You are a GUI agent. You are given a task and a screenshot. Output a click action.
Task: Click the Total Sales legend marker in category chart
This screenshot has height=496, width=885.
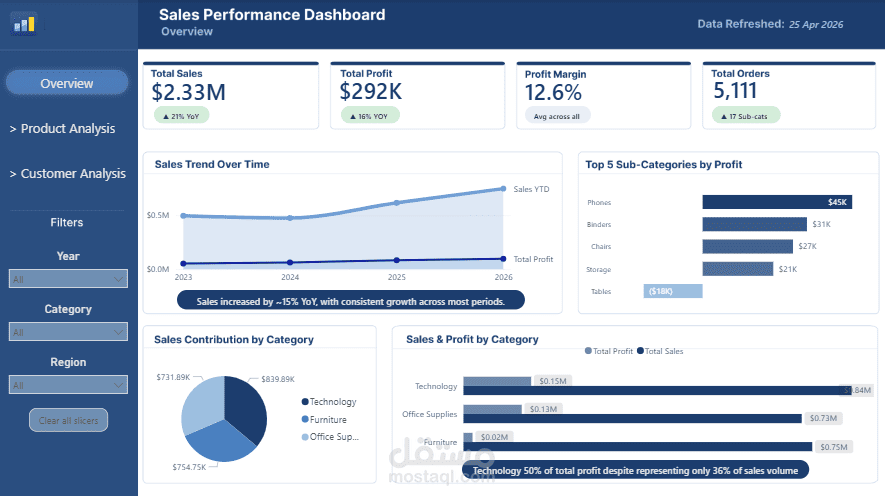640,350
